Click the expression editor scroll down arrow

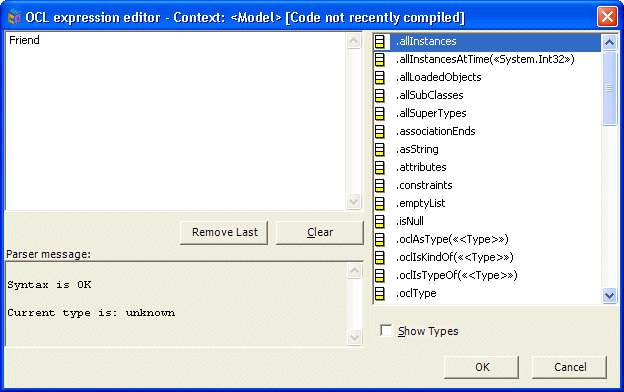(353, 201)
